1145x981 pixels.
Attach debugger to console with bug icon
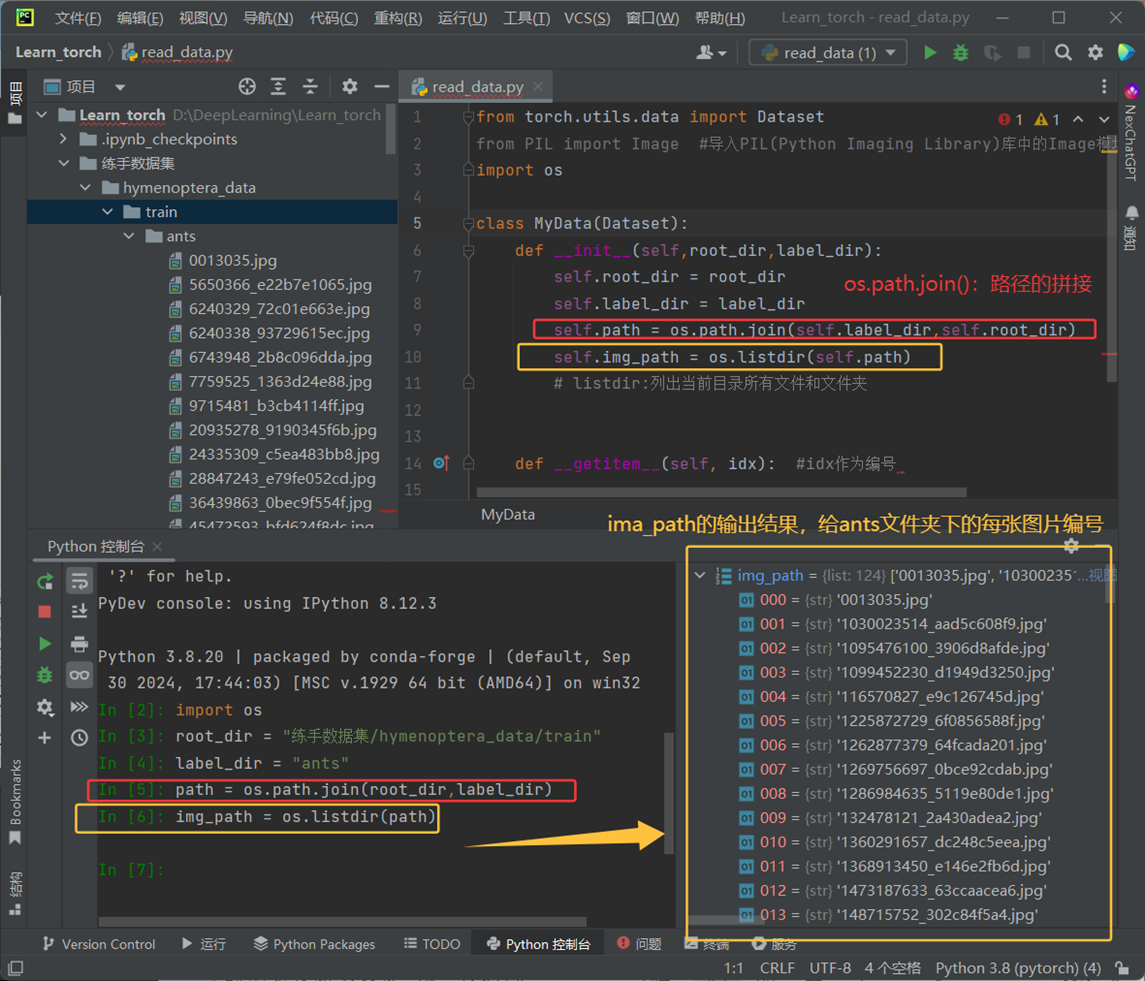[x=45, y=675]
